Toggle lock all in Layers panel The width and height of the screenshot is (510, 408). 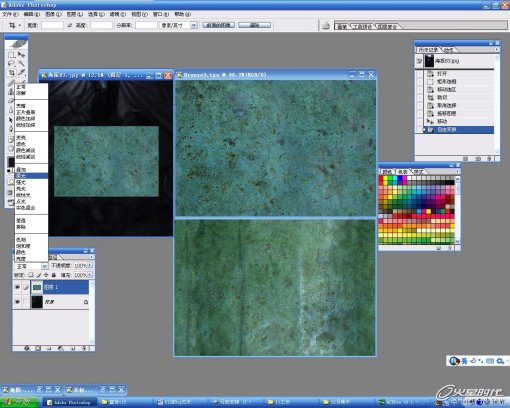click(x=54, y=275)
